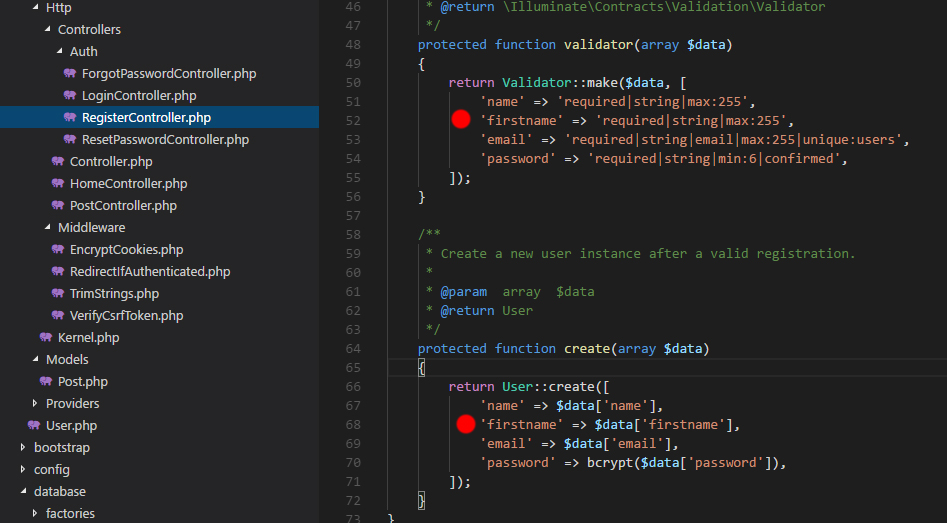The height and width of the screenshot is (523, 947).
Task: Click line number 64 in the gutter
Action: [x=353, y=348]
